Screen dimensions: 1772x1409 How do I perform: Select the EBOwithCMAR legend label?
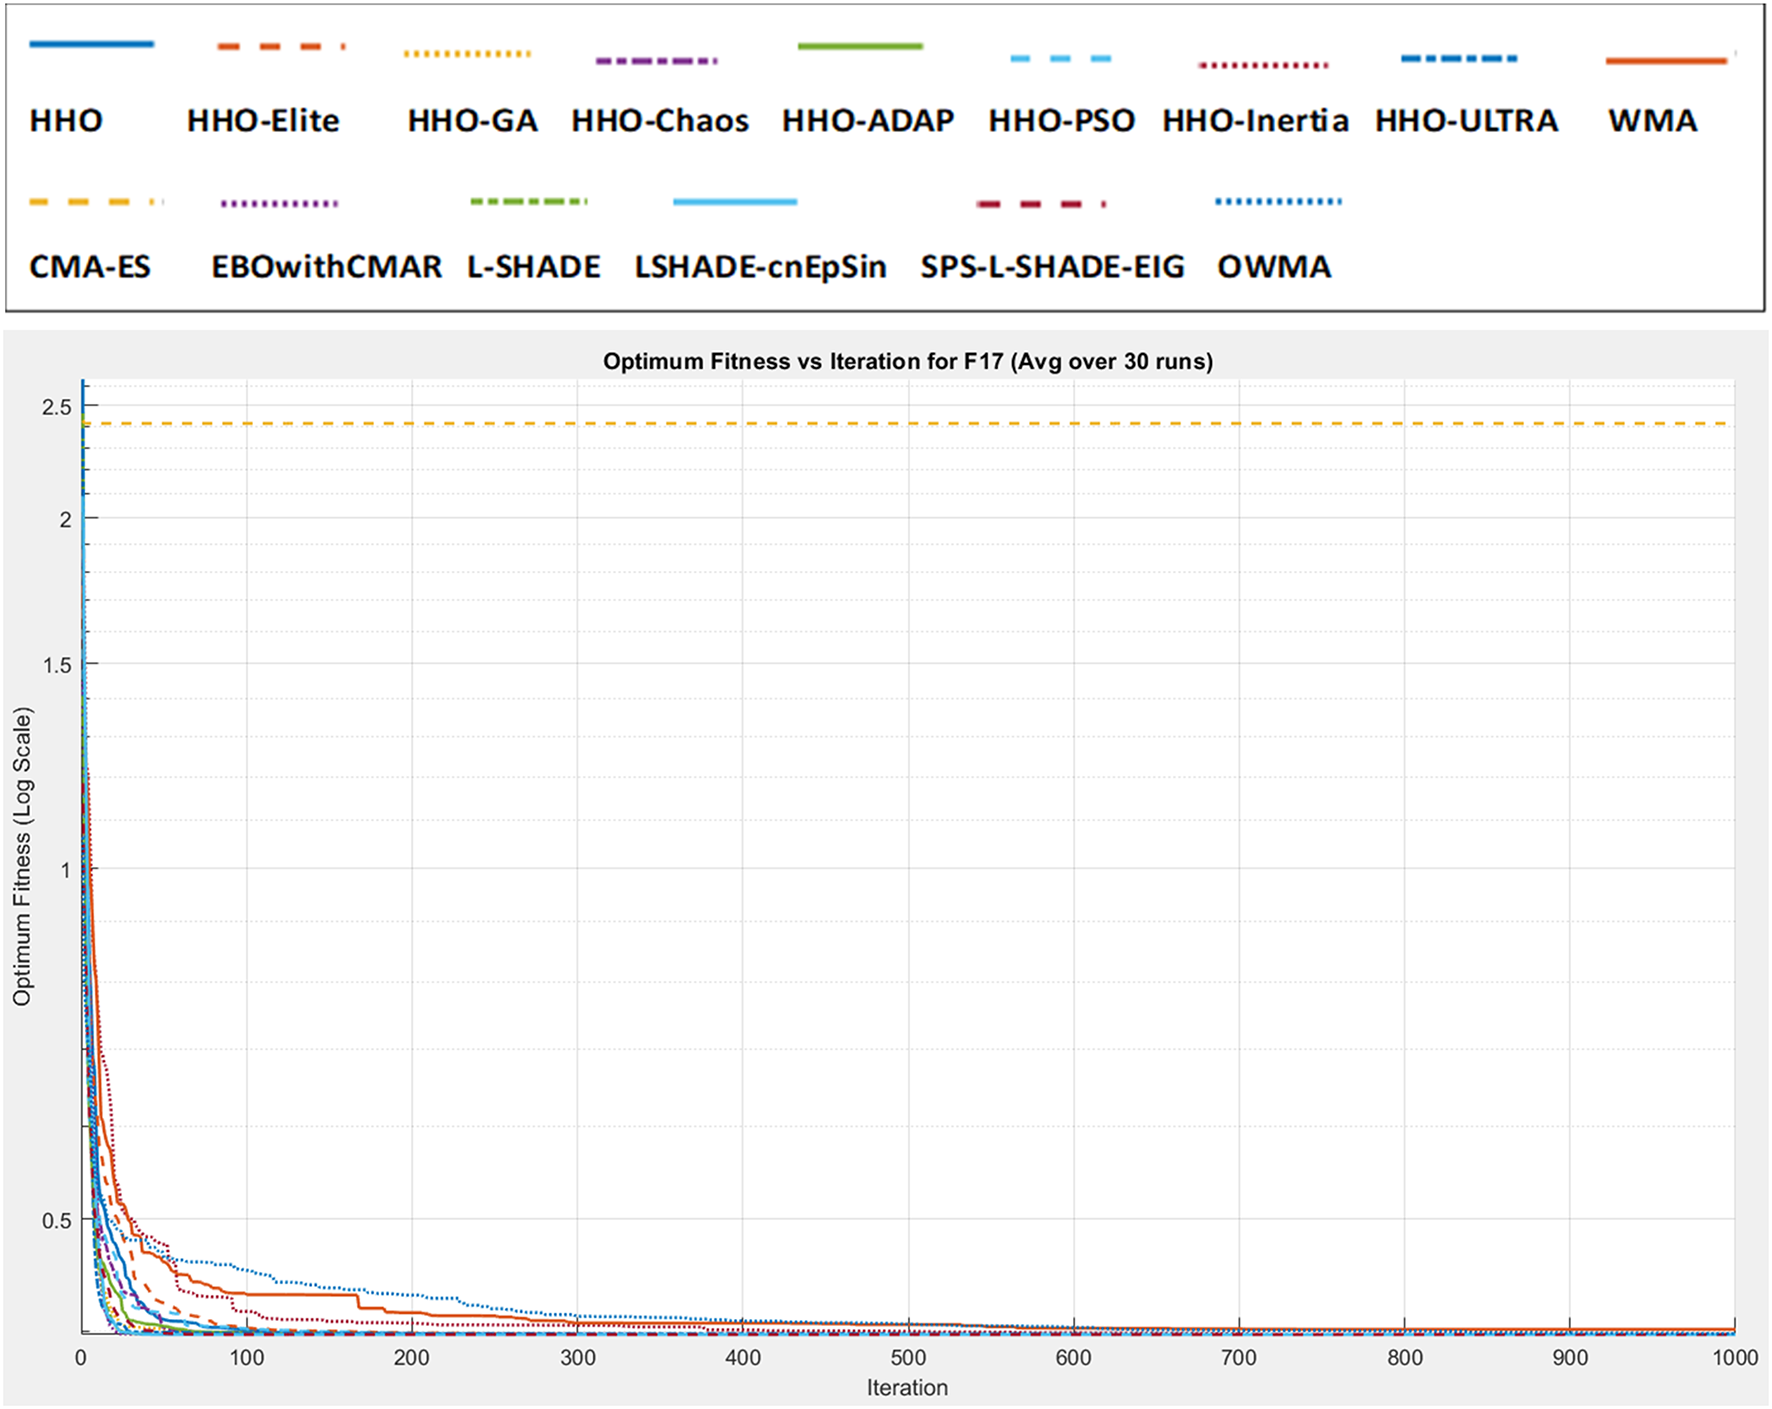click(326, 267)
